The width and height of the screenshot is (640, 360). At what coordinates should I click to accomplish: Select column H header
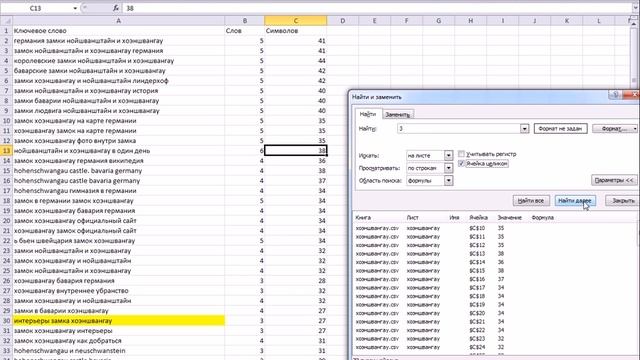tap(471, 20)
